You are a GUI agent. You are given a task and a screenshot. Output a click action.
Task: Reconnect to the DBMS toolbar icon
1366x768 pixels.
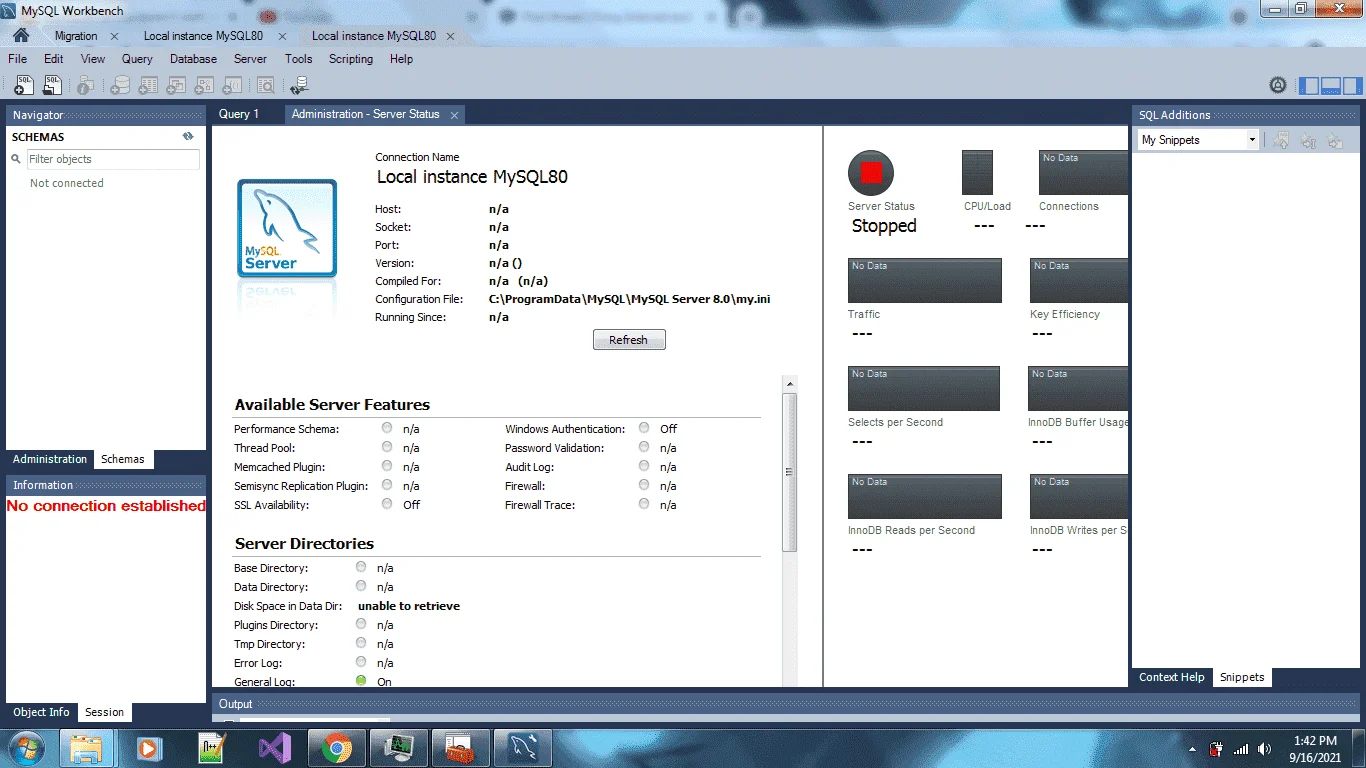[x=299, y=86]
